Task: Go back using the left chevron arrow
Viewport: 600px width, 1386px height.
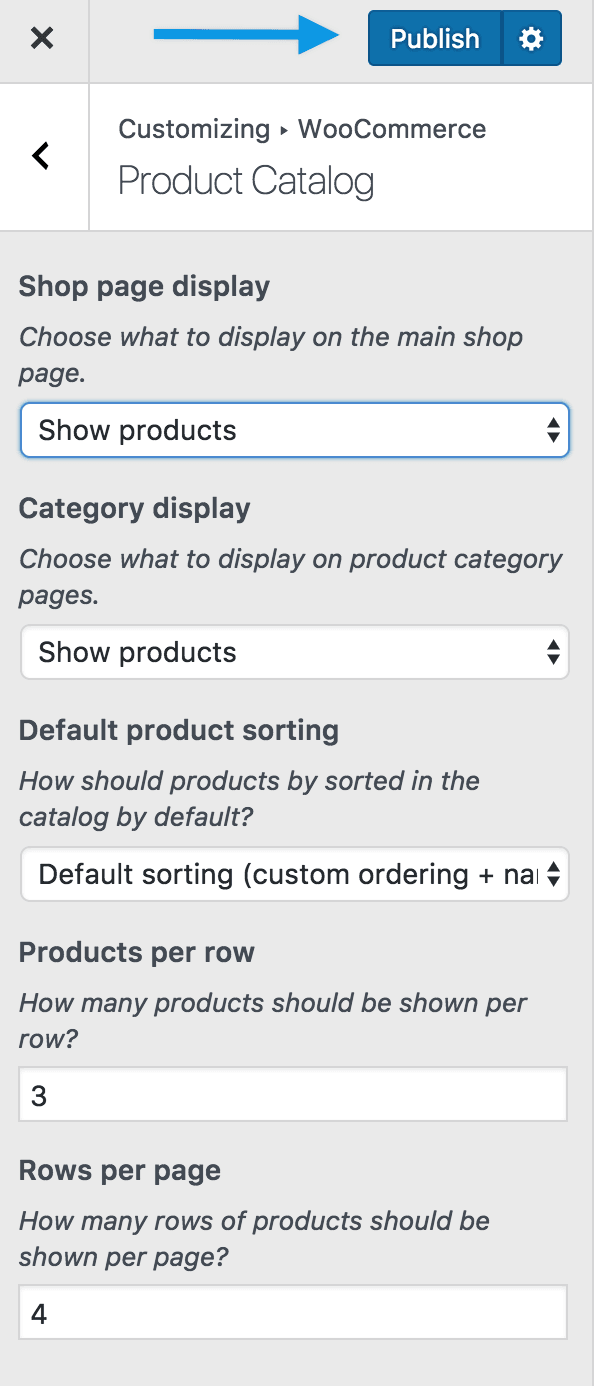Action: [42, 156]
